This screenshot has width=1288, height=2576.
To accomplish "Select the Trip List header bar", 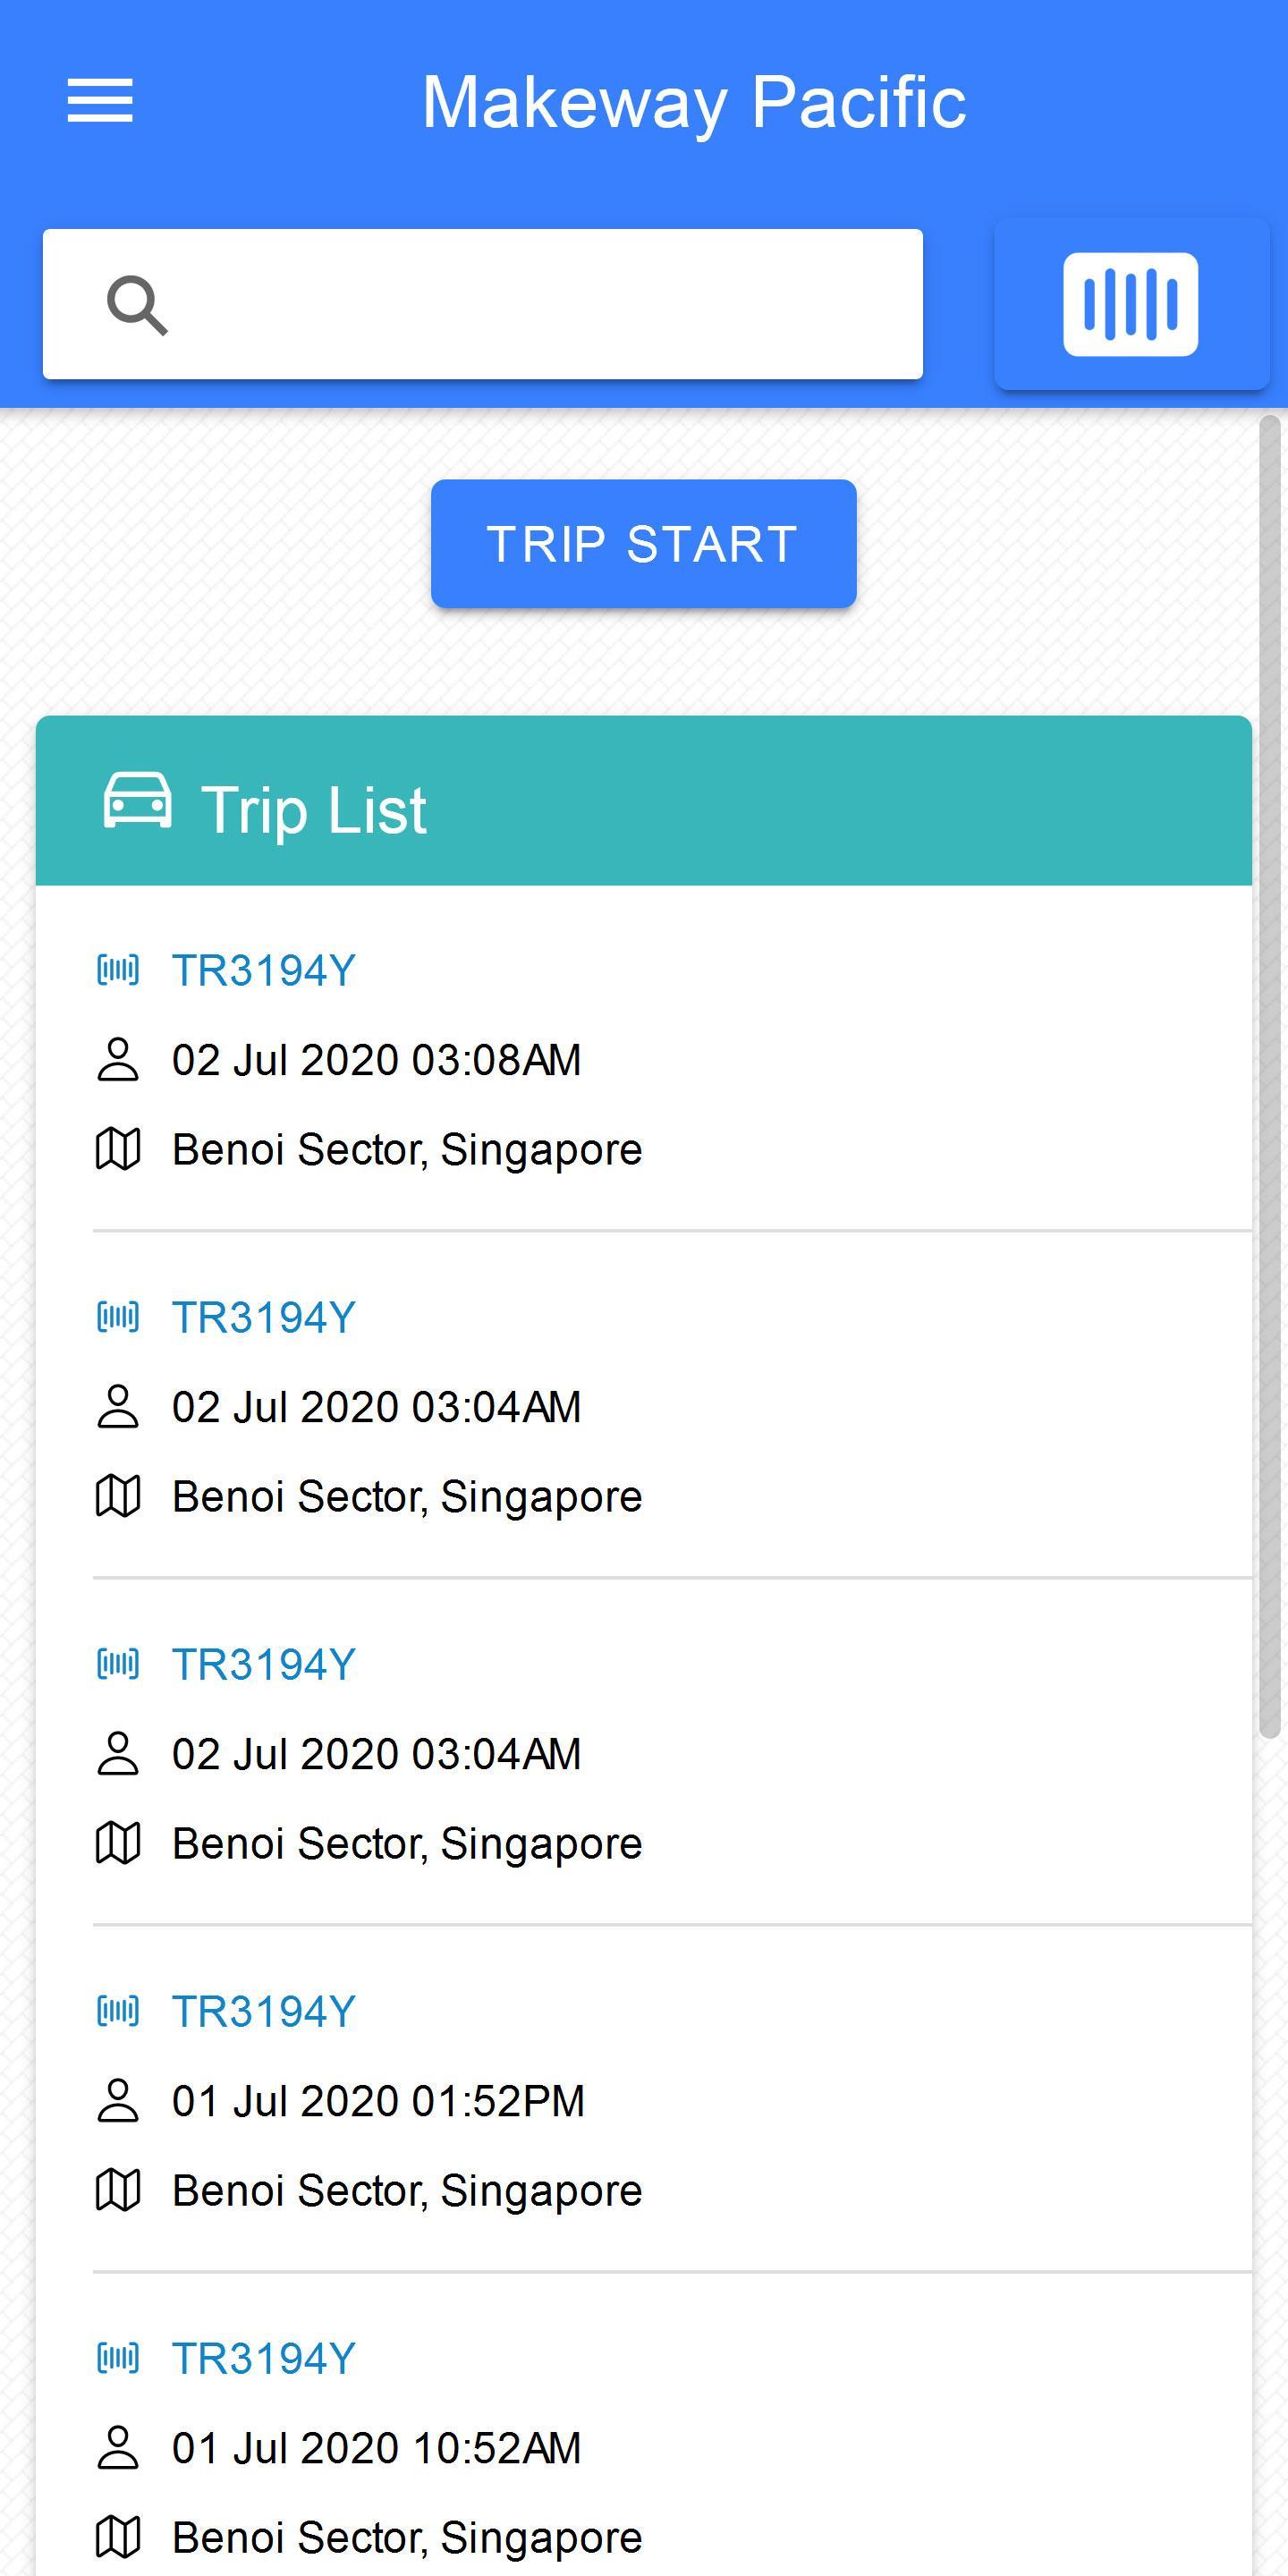I will [x=643, y=800].
